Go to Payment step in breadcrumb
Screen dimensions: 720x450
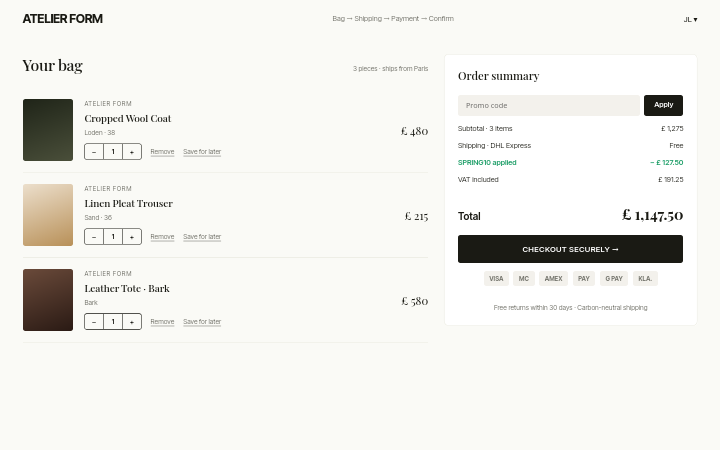click(x=405, y=18)
